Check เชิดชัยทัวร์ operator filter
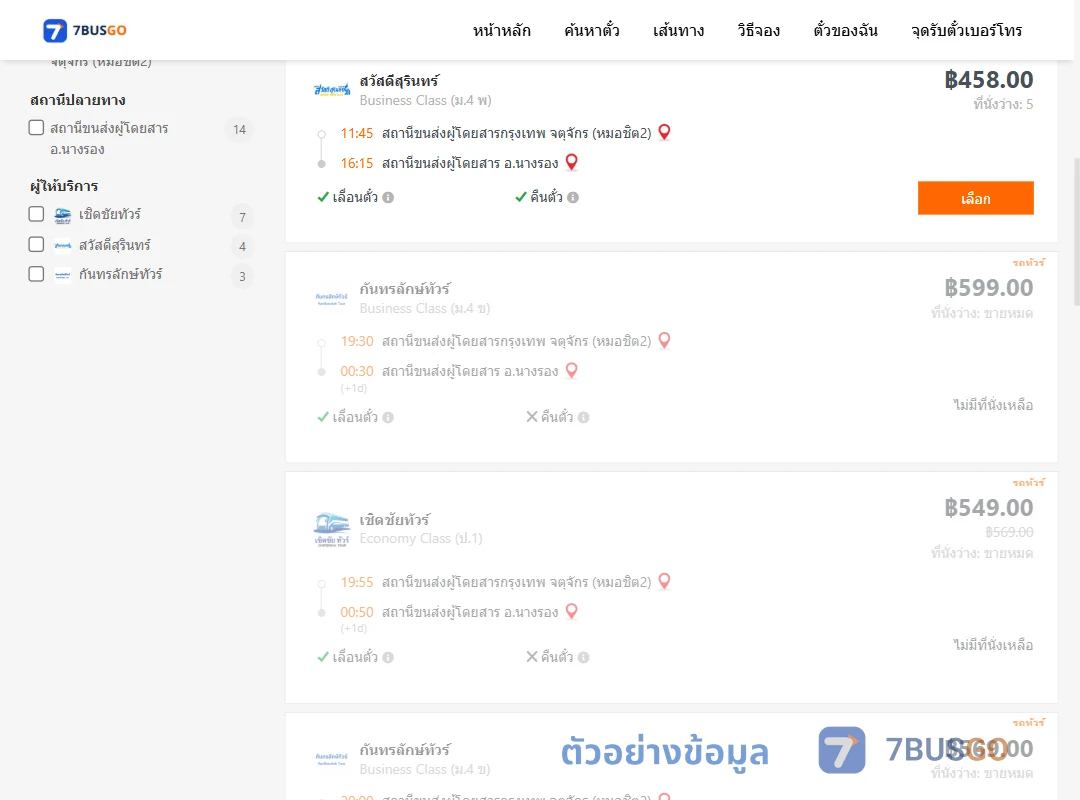The image size is (1080, 800). (37, 214)
